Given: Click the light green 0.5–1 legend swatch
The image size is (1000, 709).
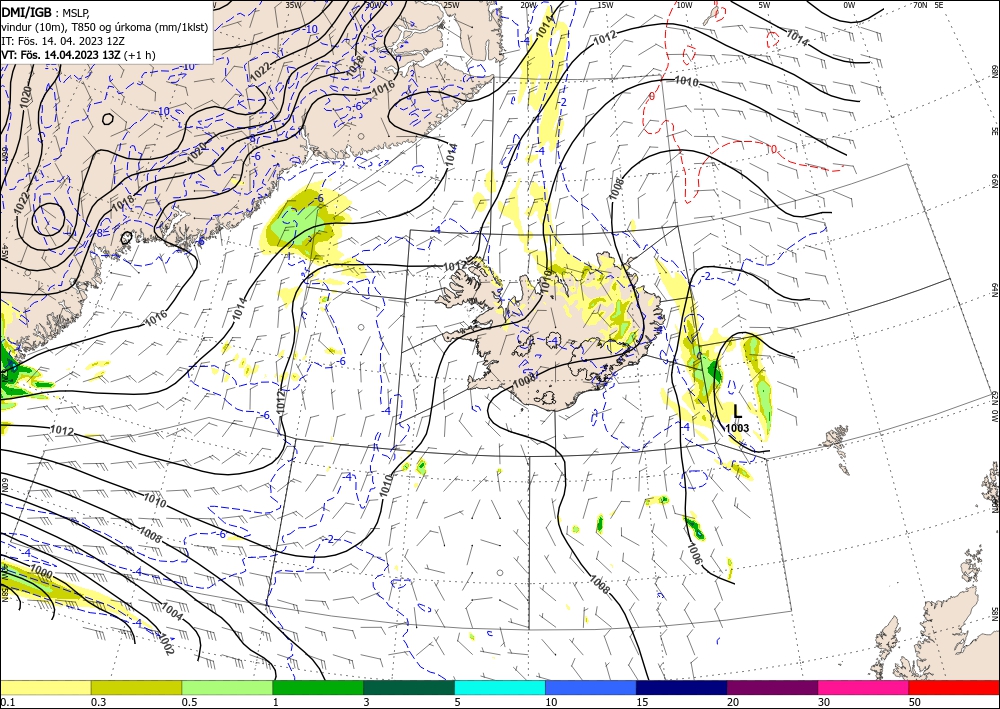Looking at the screenshot, I should coord(227,688).
